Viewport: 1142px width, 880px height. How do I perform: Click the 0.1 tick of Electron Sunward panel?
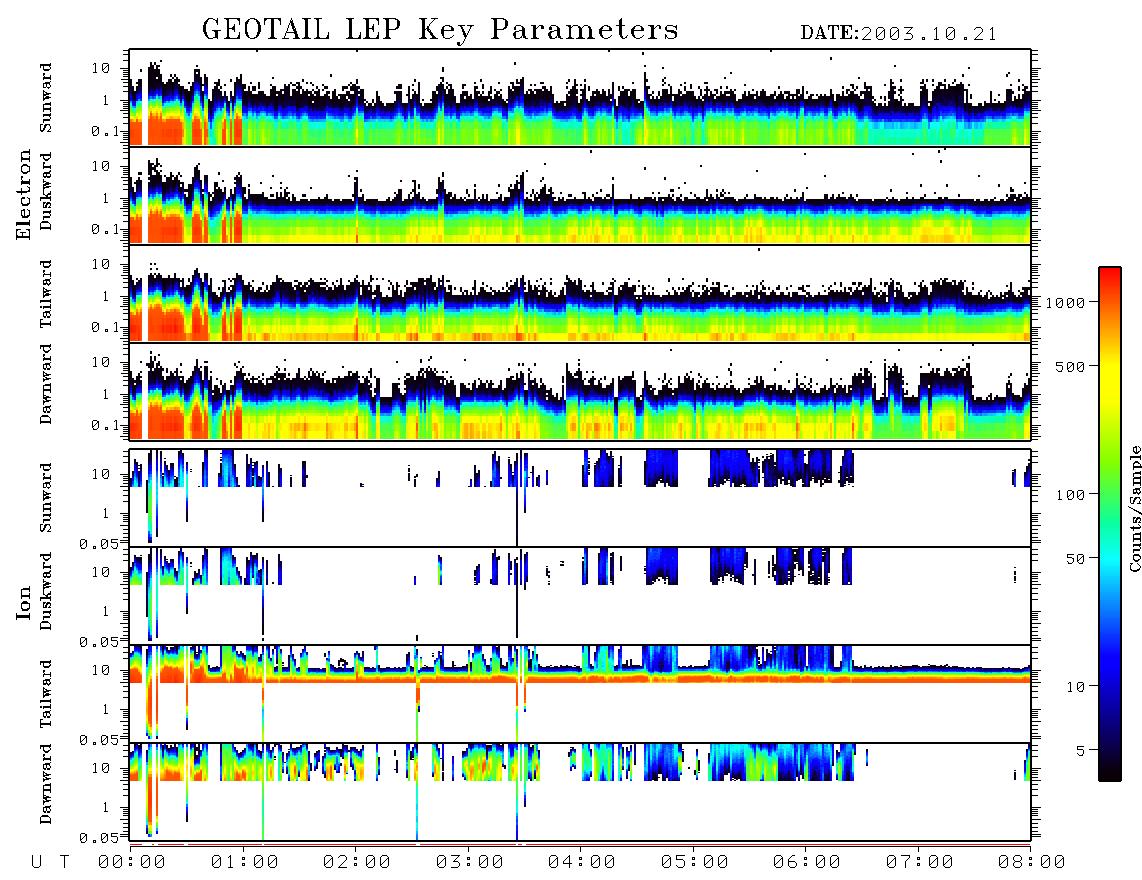coord(105,131)
